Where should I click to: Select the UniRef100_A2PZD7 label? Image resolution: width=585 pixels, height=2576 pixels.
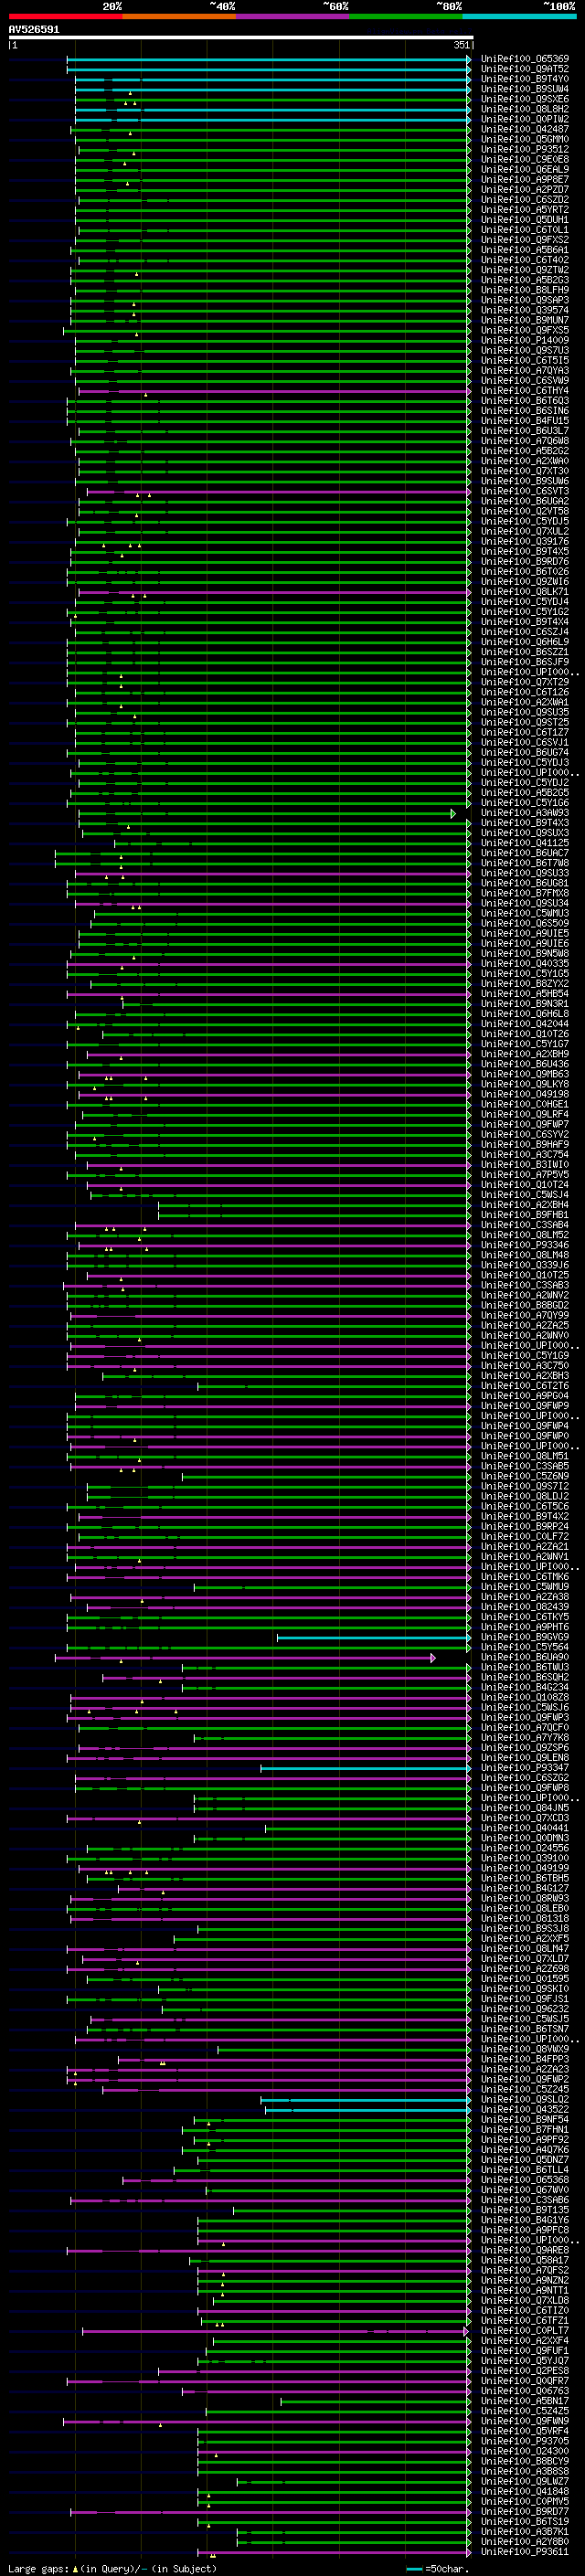pyautogui.click(x=524, y=189)
